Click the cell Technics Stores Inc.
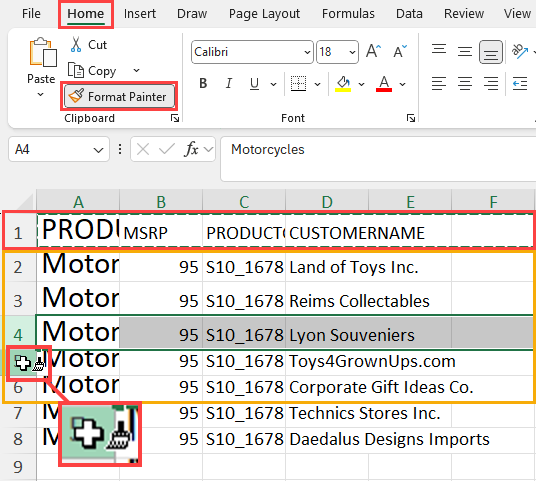The width and height of the screenshot is (536, 481). [365, 413]
